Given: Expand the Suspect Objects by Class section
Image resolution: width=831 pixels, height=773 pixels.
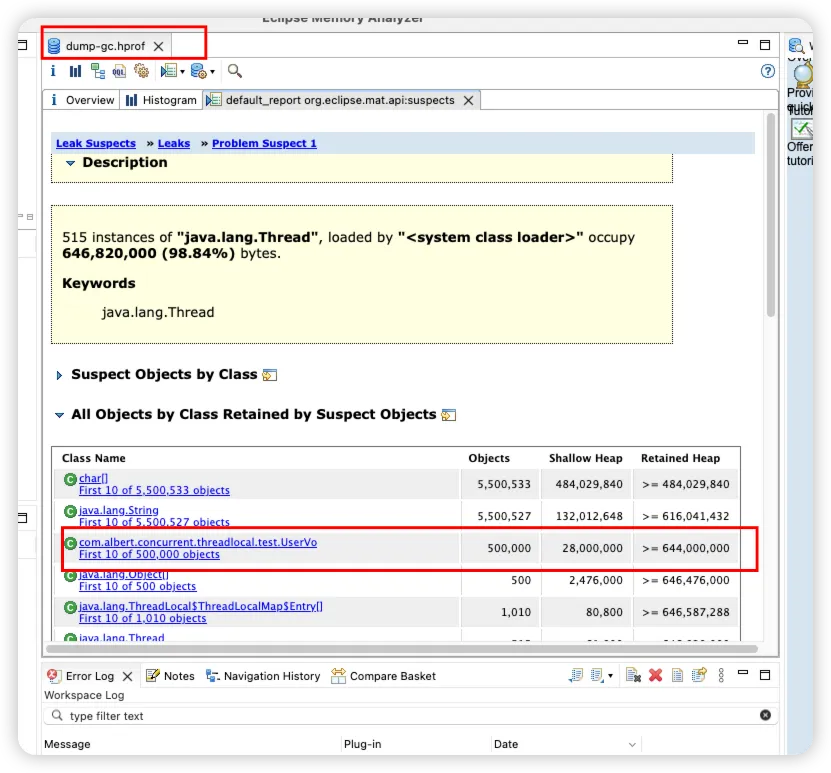Looking at the screenshot, I should coord(60,375).
